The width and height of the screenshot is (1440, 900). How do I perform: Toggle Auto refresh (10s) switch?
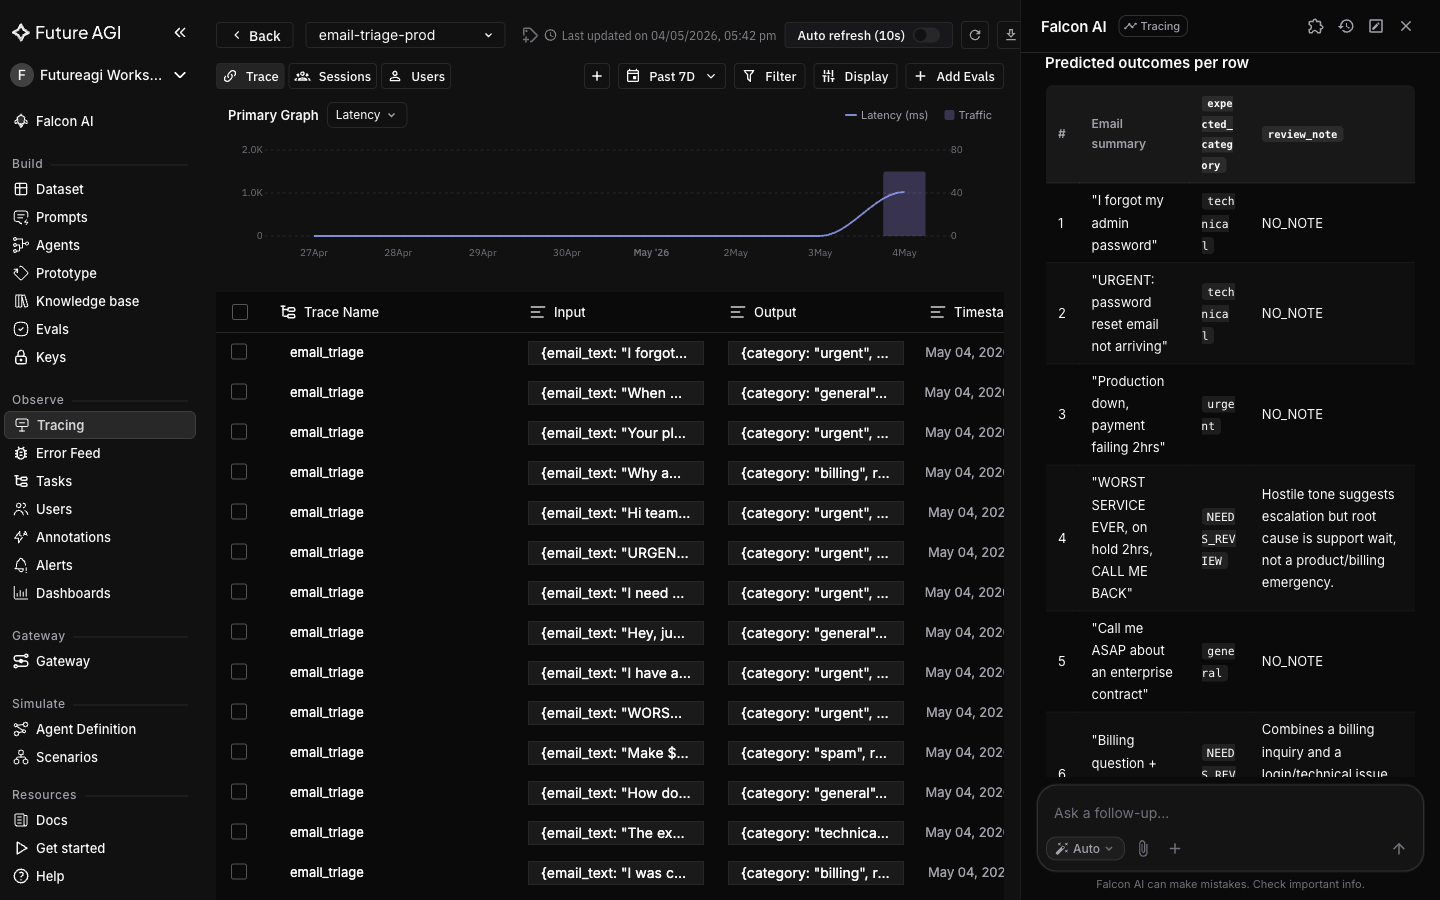(926, 35)
